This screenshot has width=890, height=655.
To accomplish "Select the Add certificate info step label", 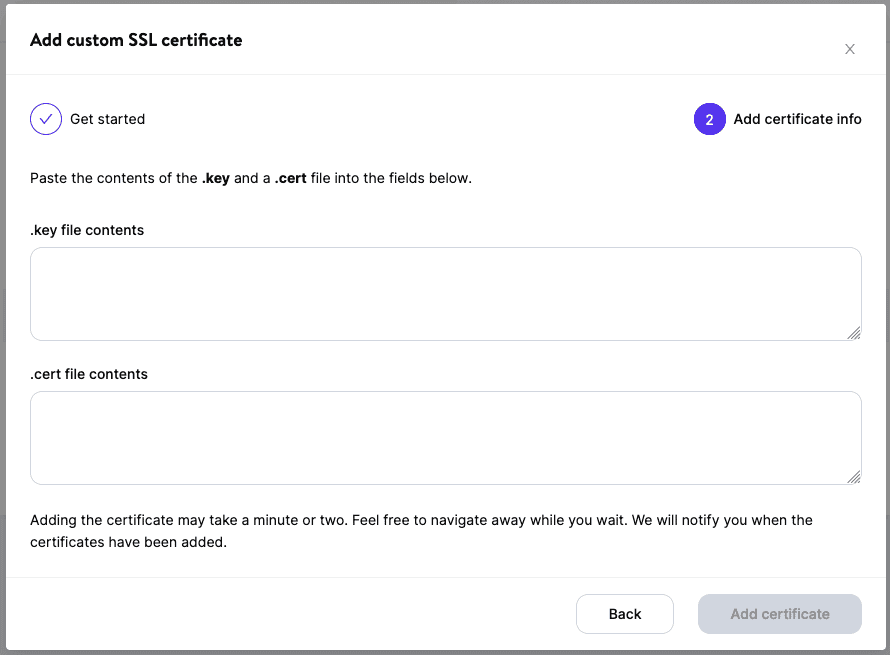I will click(797, 118).
